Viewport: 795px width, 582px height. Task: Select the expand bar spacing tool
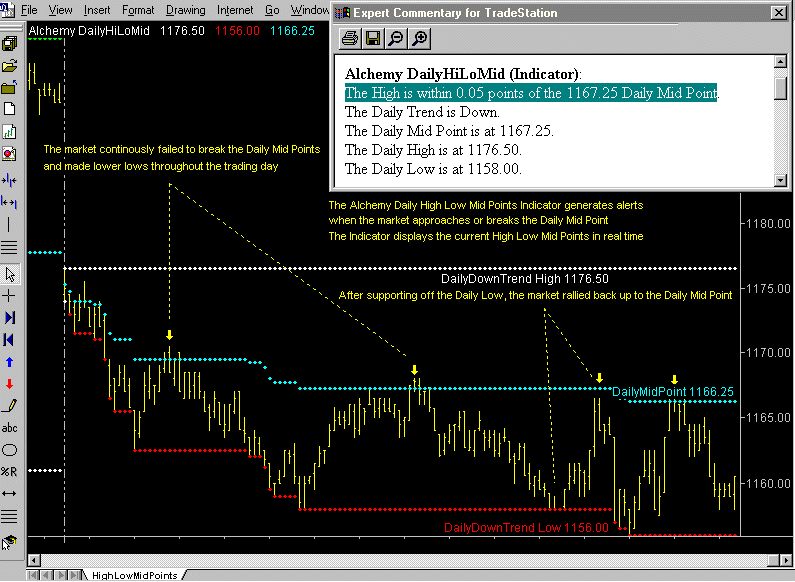(x=9, y=202)
